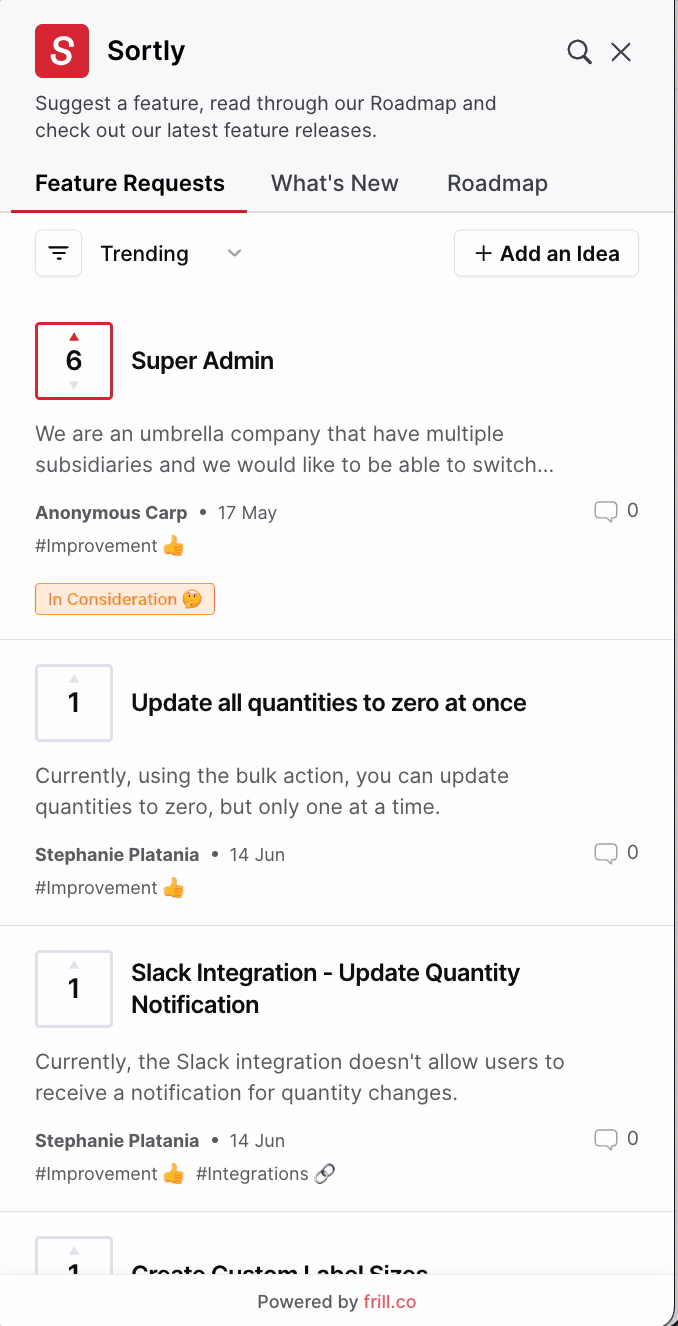This screenshot has height=1326, width=678.
Task: Open search with the magnifier icon
Action: click(x=579, y=52)
